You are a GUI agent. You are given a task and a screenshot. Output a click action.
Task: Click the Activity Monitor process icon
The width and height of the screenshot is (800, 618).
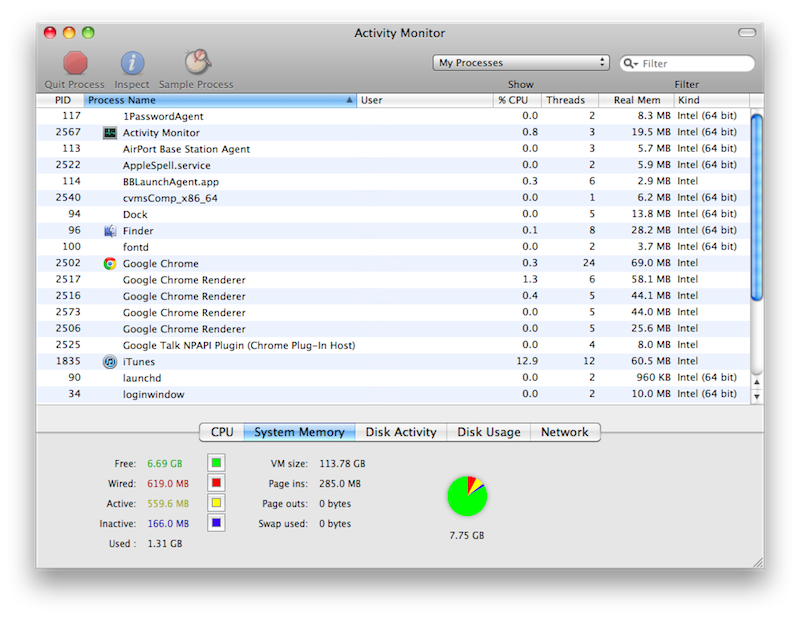(x=110, y=133)
